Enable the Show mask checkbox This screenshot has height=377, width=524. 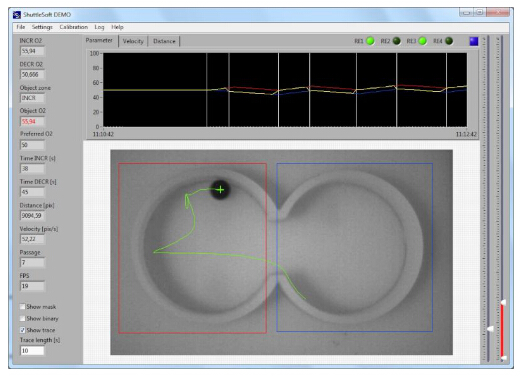22,306
